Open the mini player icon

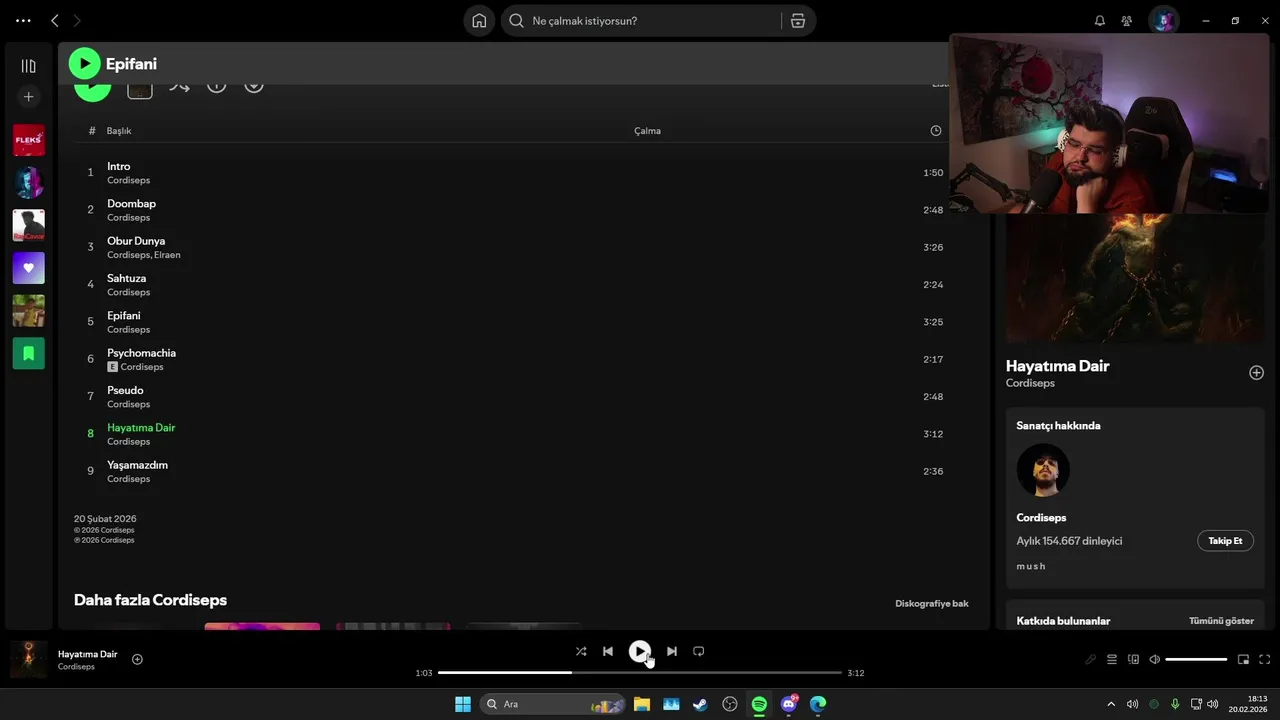(x=1243, y=659)
